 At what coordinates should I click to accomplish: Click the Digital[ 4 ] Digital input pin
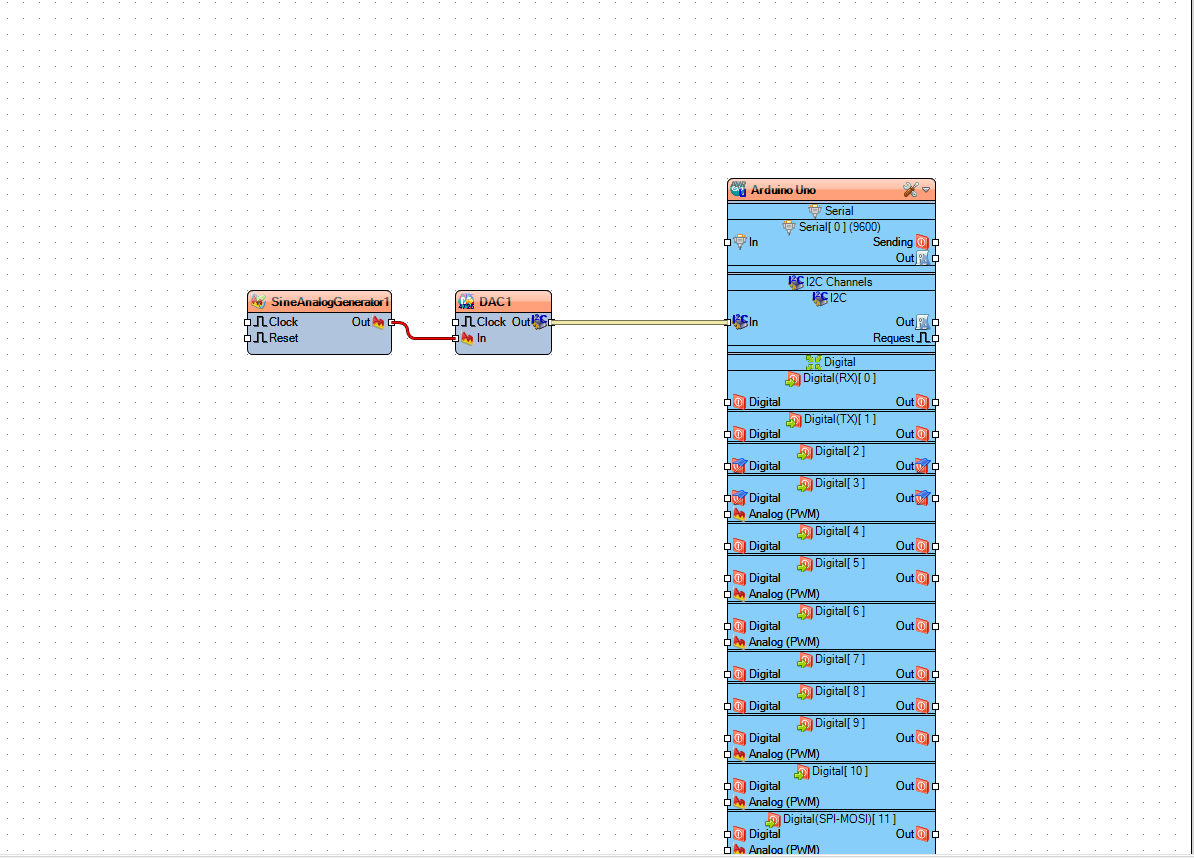click(x=727, y=546)
